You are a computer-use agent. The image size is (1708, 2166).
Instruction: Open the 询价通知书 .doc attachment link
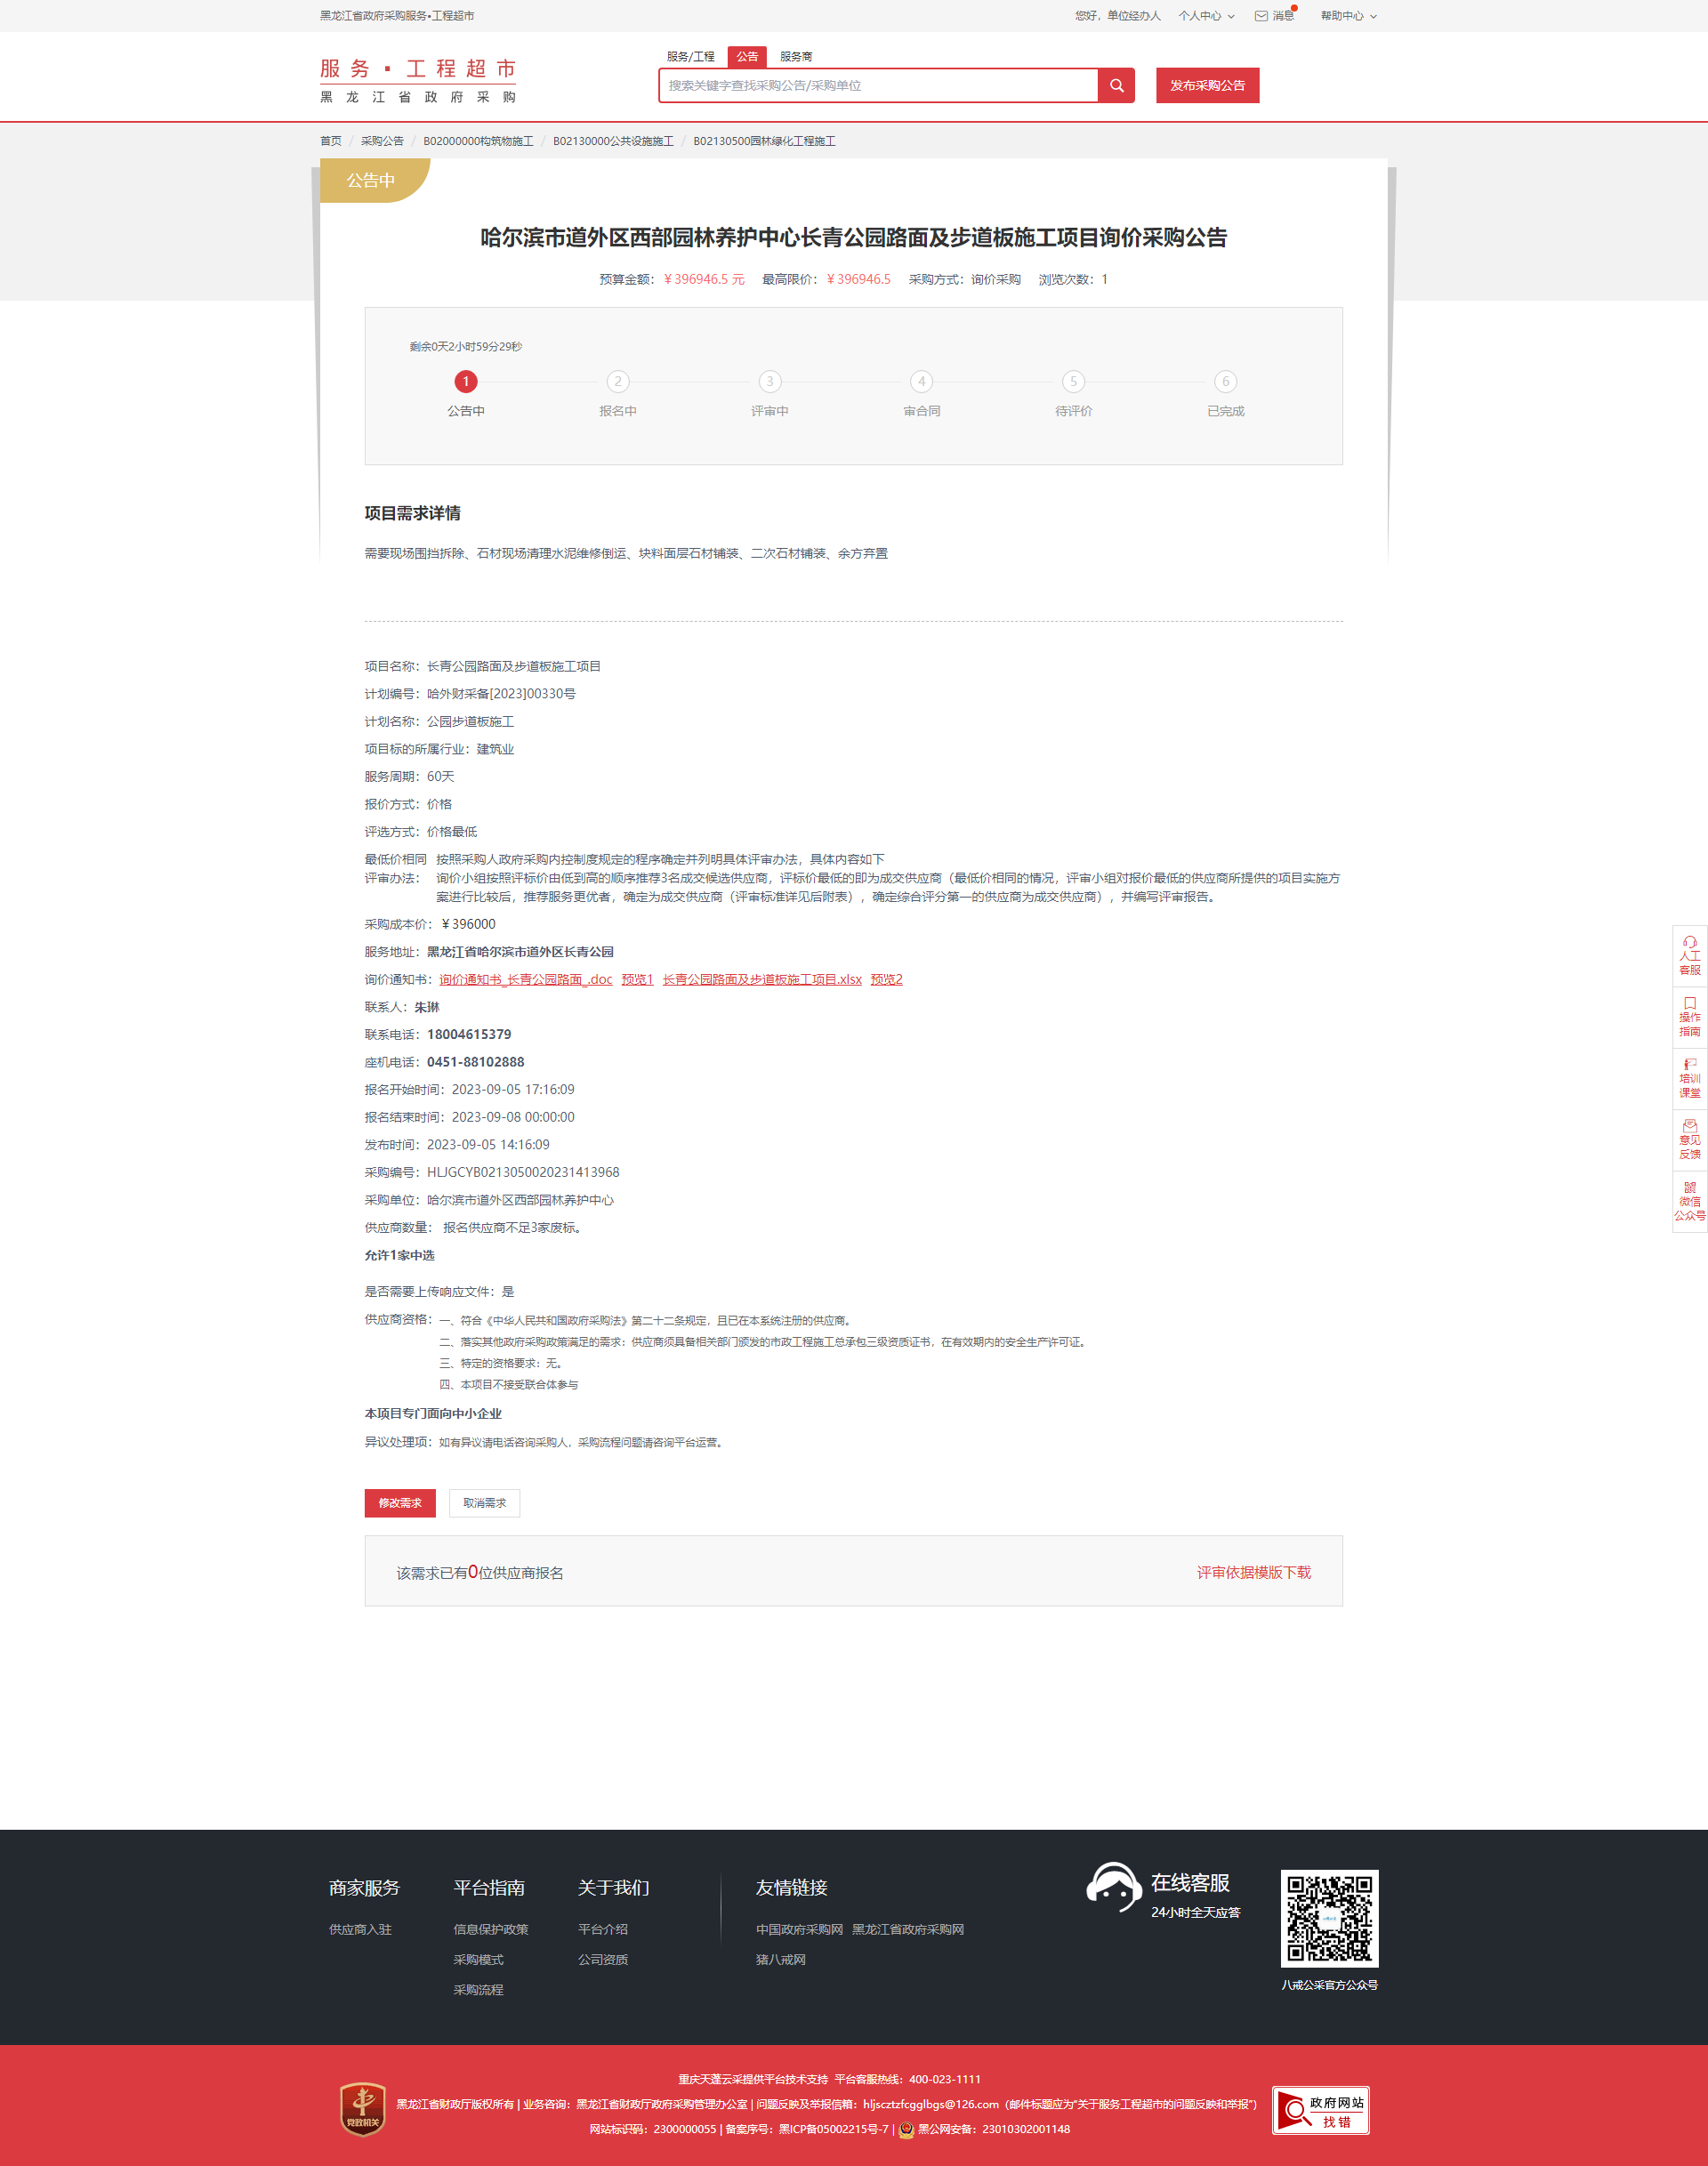click(525, 979)
